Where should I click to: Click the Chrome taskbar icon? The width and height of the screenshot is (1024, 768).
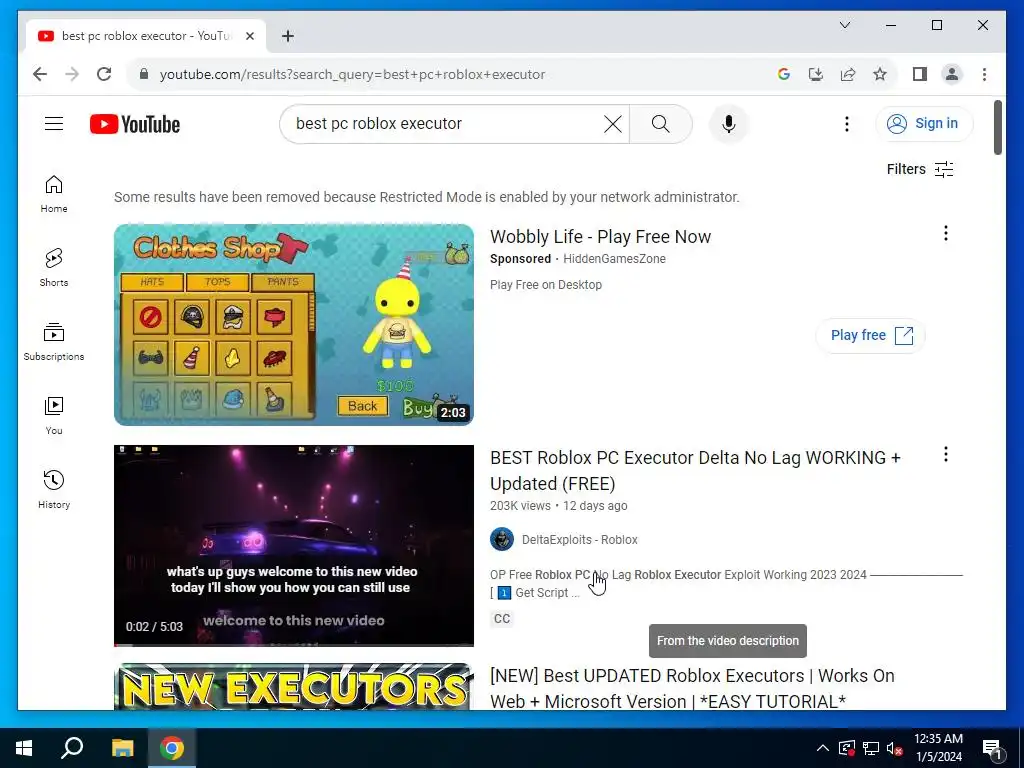coord(172,748)
